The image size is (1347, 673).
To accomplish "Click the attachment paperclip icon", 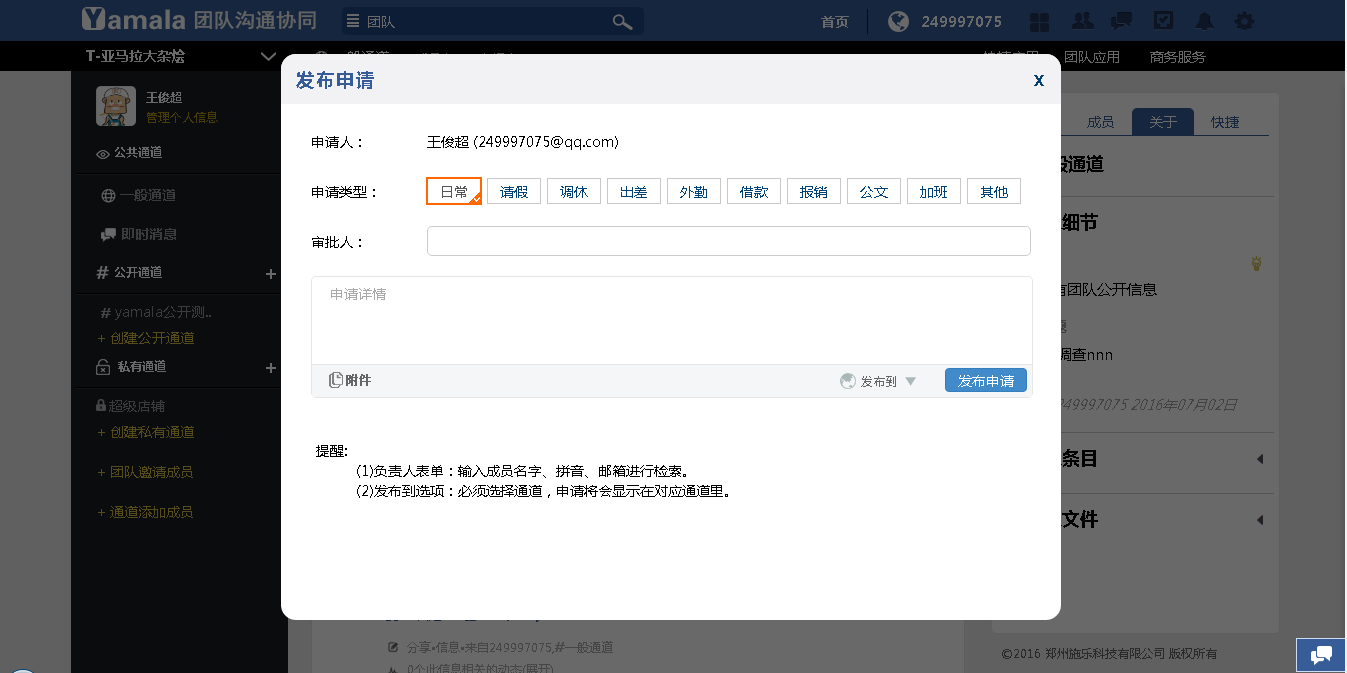I will pos(336,380).
